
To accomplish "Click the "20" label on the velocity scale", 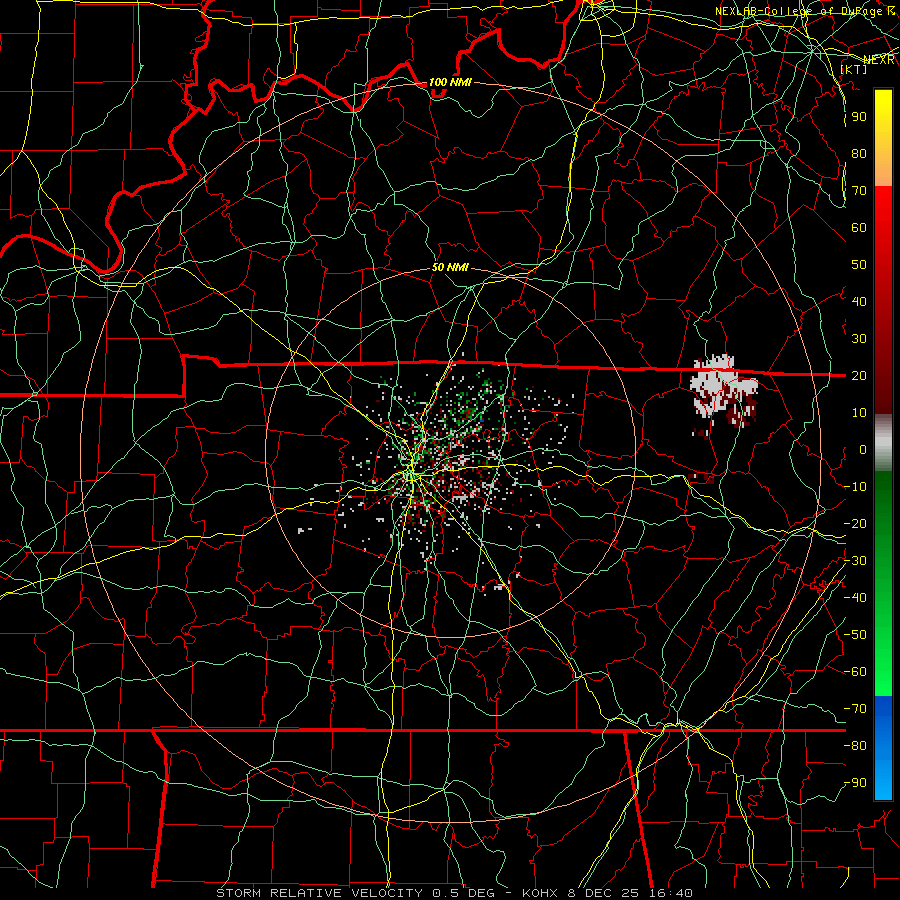I will [859, 375].
